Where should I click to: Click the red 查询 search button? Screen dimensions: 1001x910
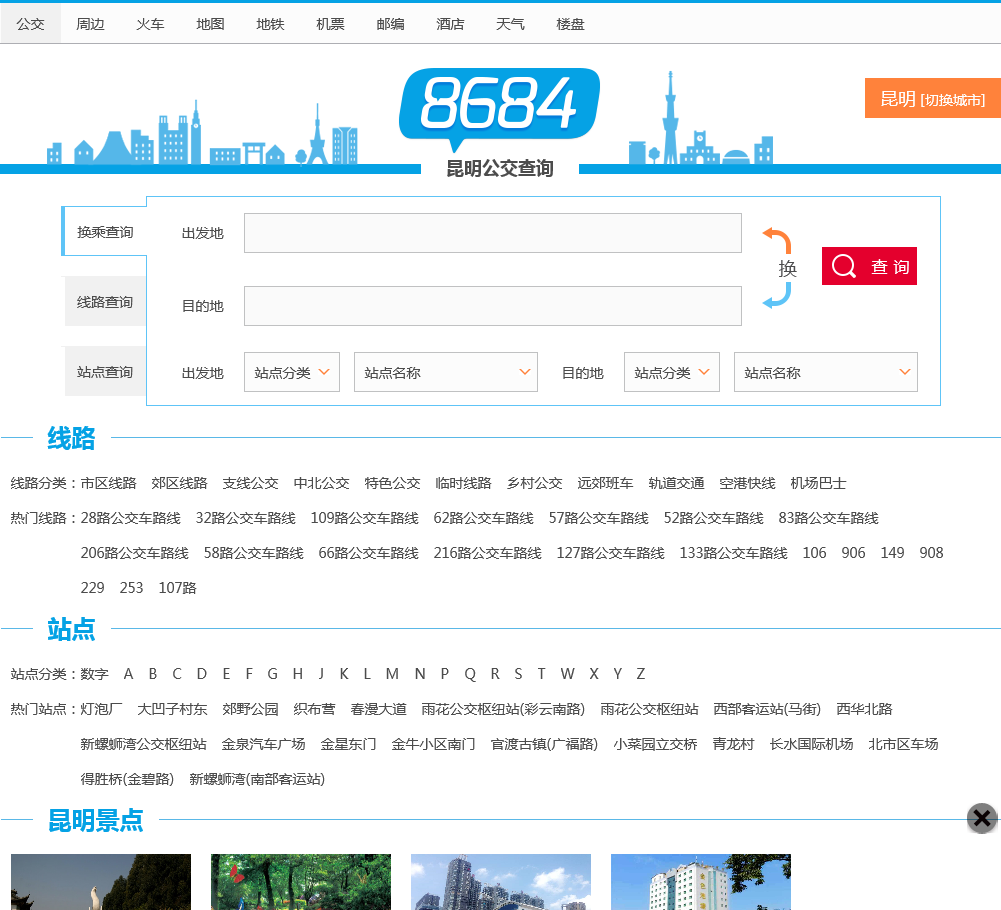pyautogui.click(x=869, y=266)
